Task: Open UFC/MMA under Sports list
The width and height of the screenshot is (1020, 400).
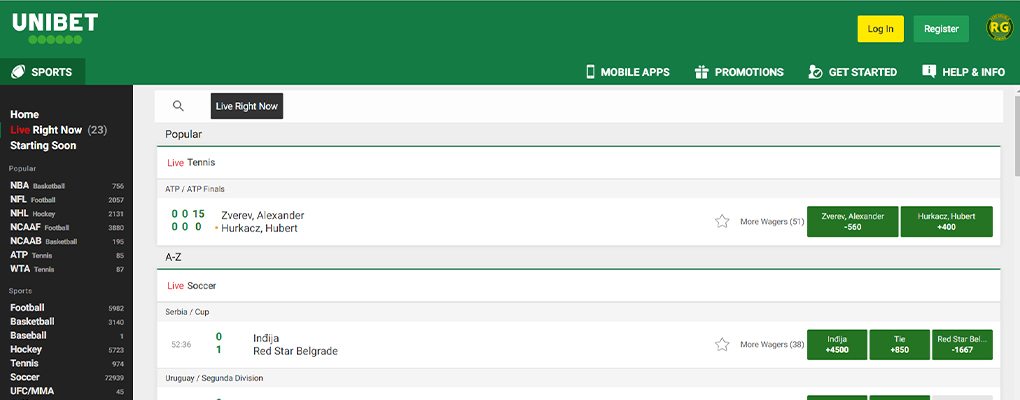Action: [66, 392]
